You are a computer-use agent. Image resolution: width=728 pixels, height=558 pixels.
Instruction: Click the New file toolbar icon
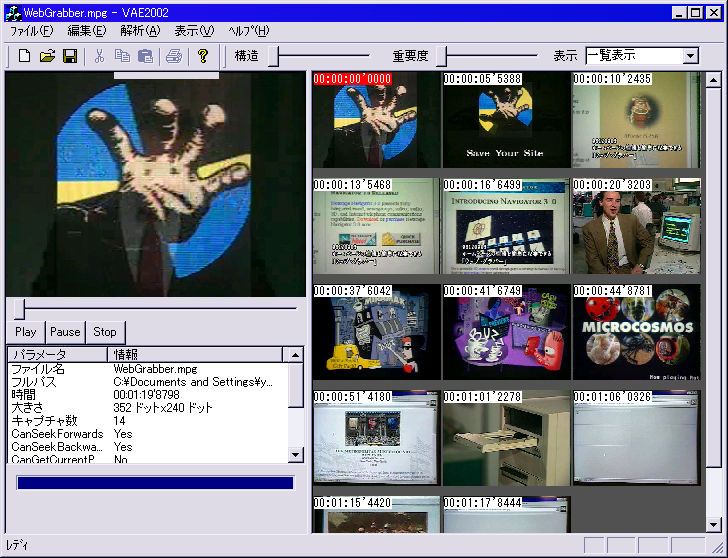point(24,56)
